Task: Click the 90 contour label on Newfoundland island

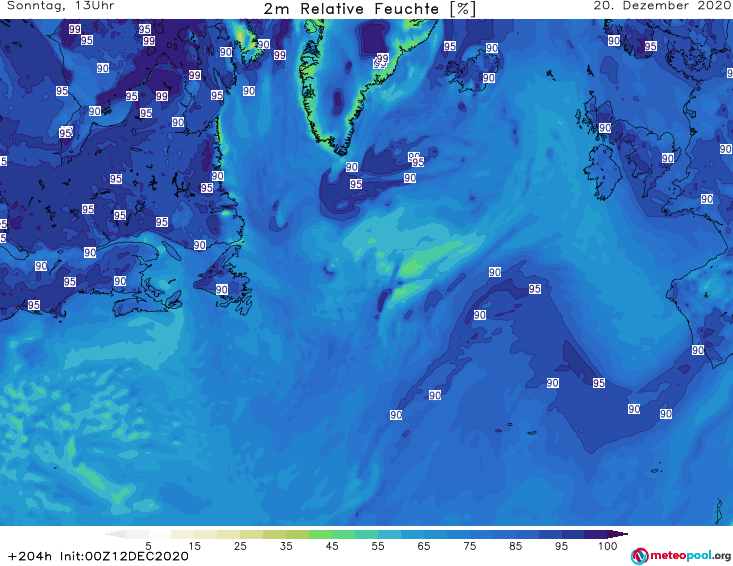Action: click(x=222, y=289)
